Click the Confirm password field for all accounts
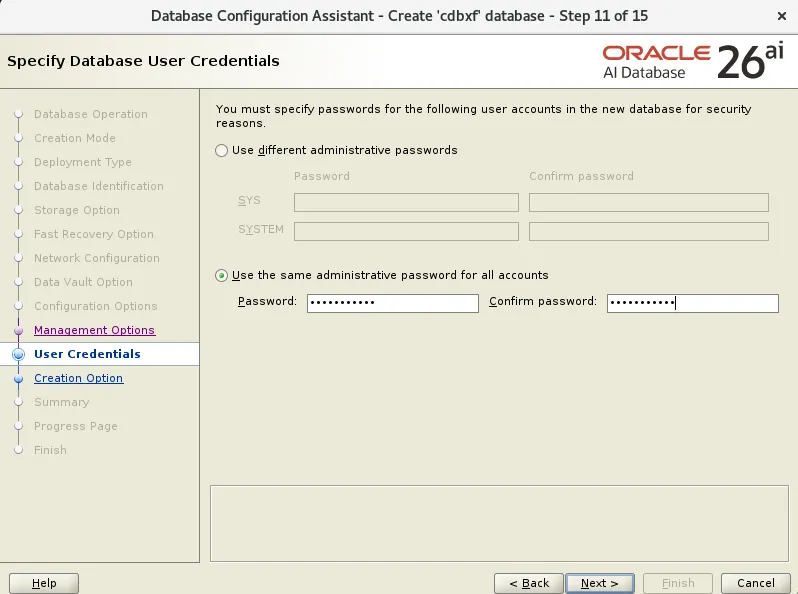Screen dimensions: 798x594 (693, 303)
